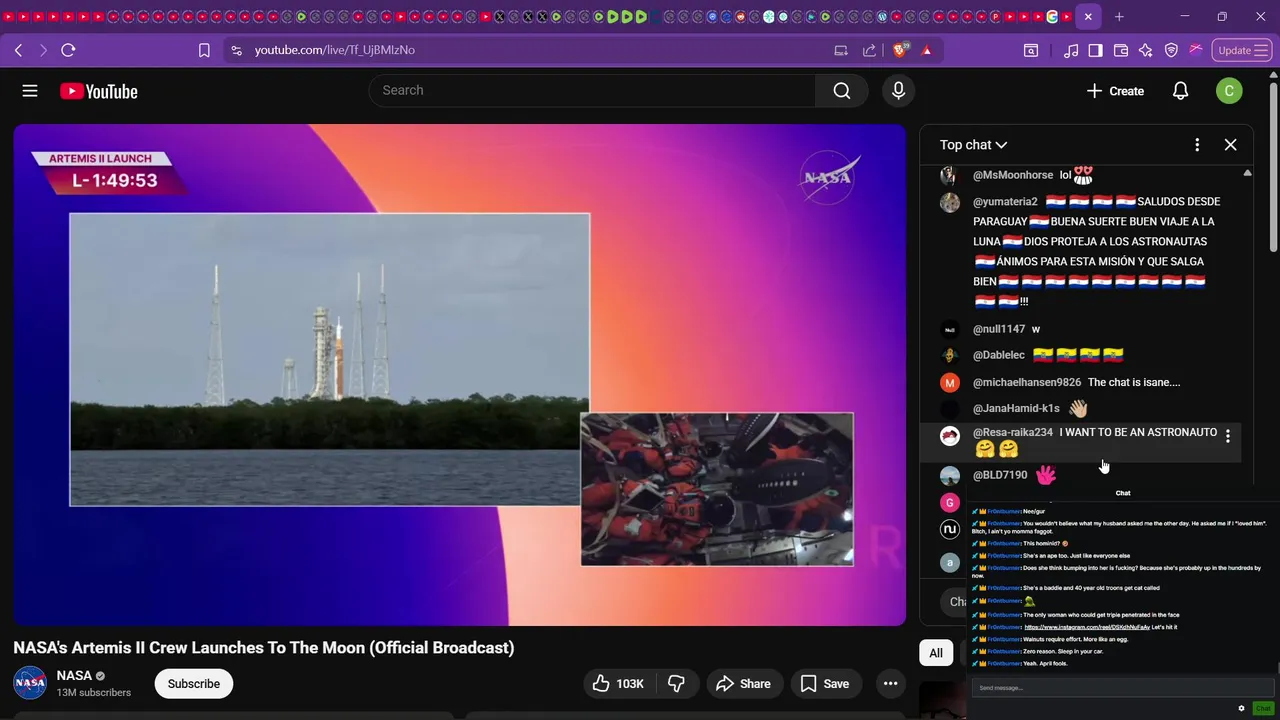Toggle browser sidebar panel icon
This screenshot has width=1280, height=720.
1096,50
